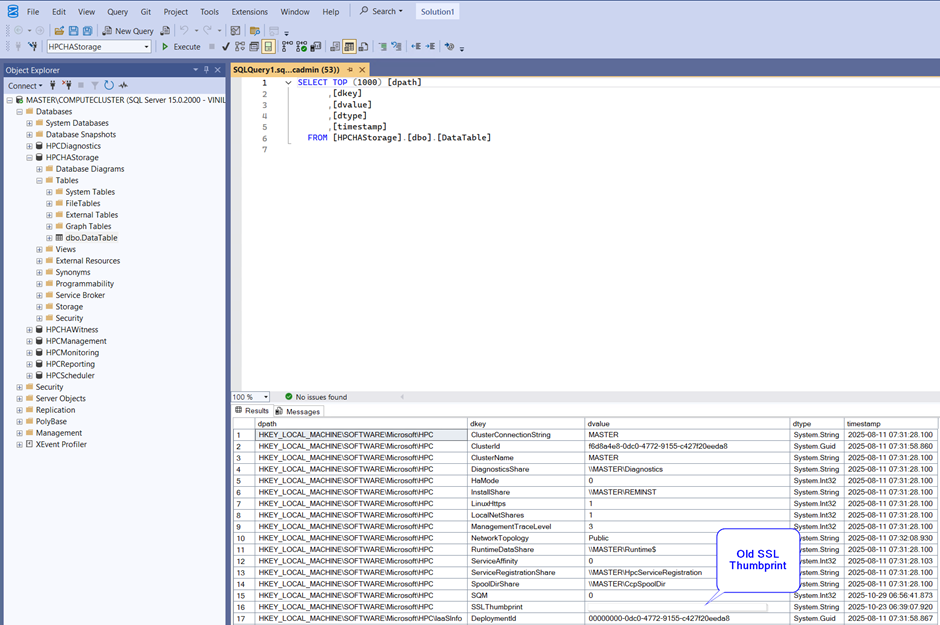940x625 pixels.
Task: Switch to the Messages tab
Action: pyautogui.click(x=302, y=411)
